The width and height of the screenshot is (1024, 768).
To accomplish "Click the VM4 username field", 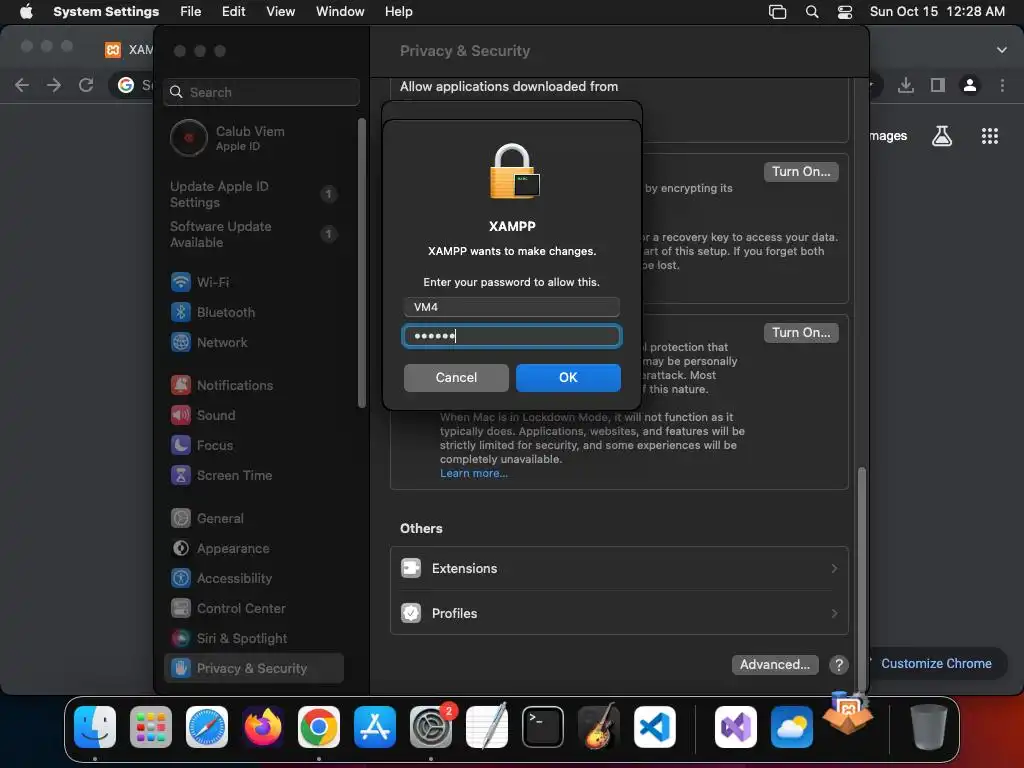I will 512,307.
